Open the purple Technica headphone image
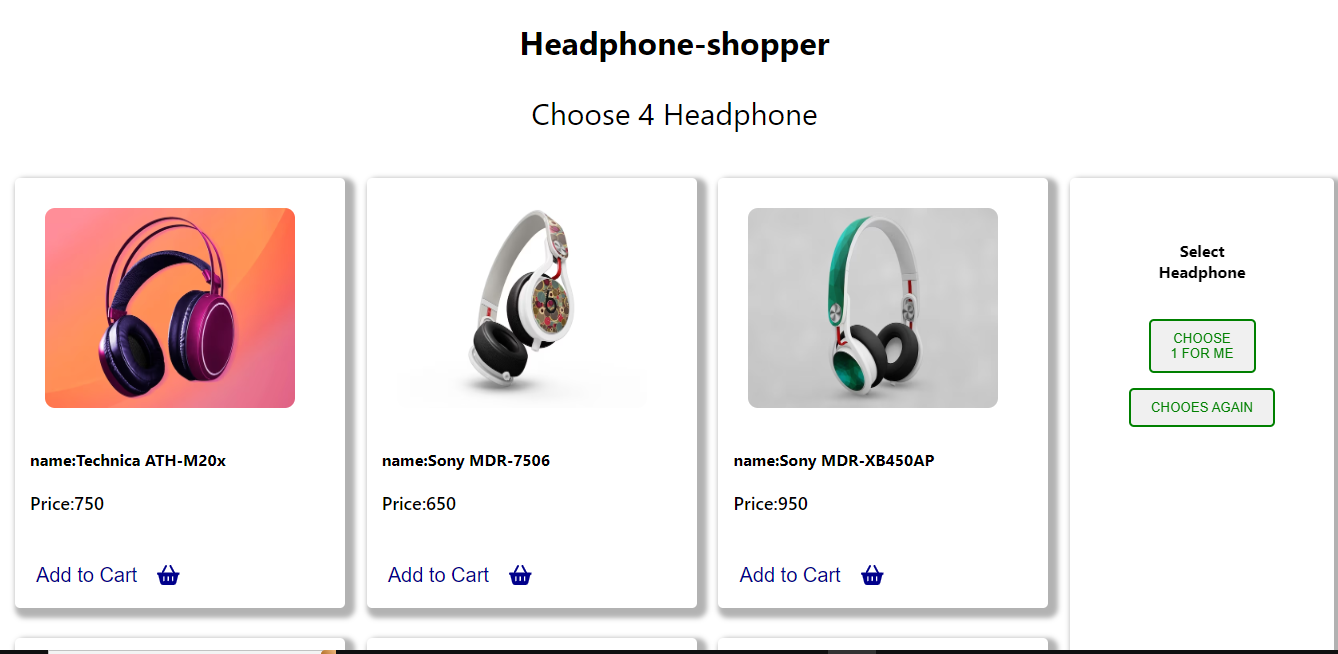The height and width of the screenshot is (654, 1338). click(170, 308)
